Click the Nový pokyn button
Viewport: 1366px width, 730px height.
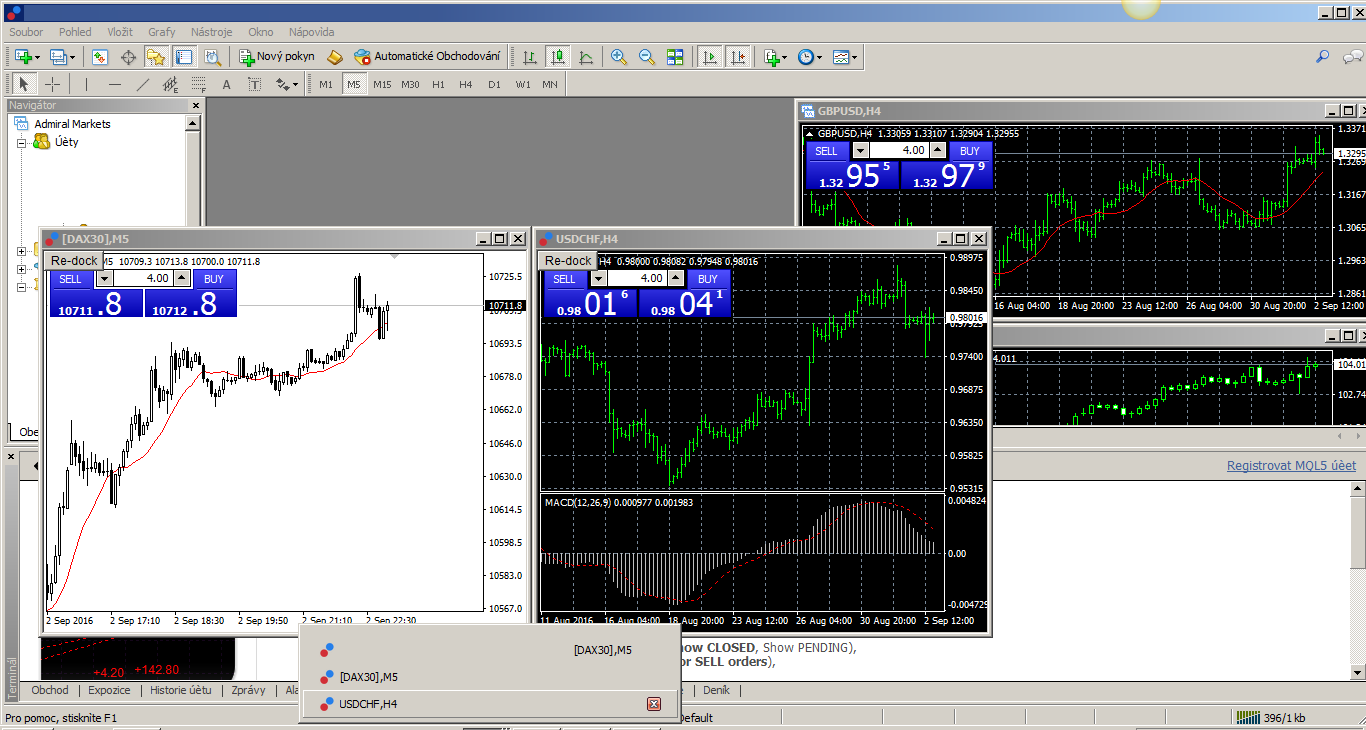(277, 57)
